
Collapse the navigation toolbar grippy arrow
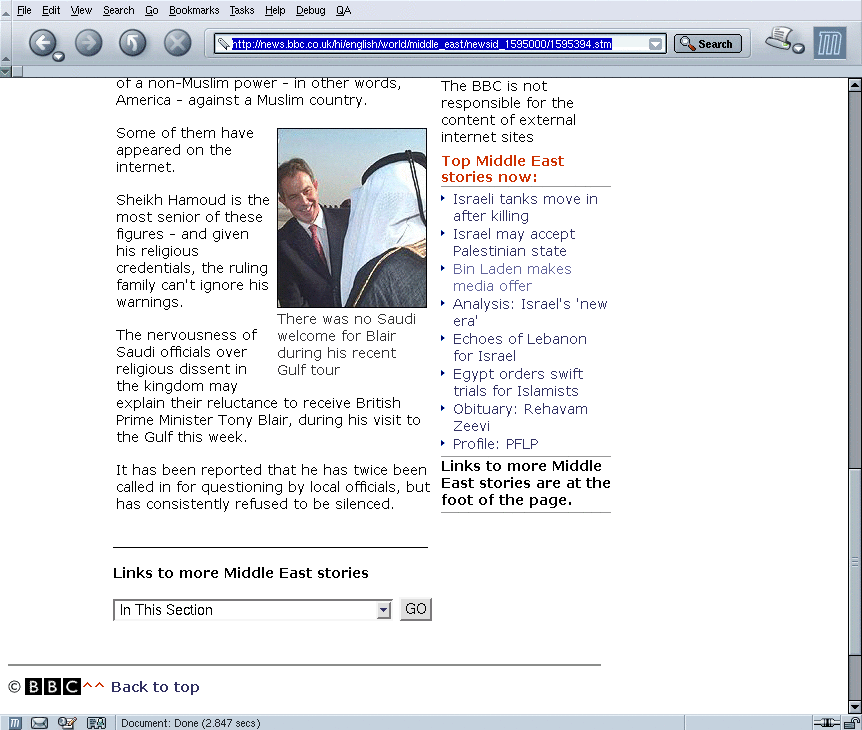5,57
